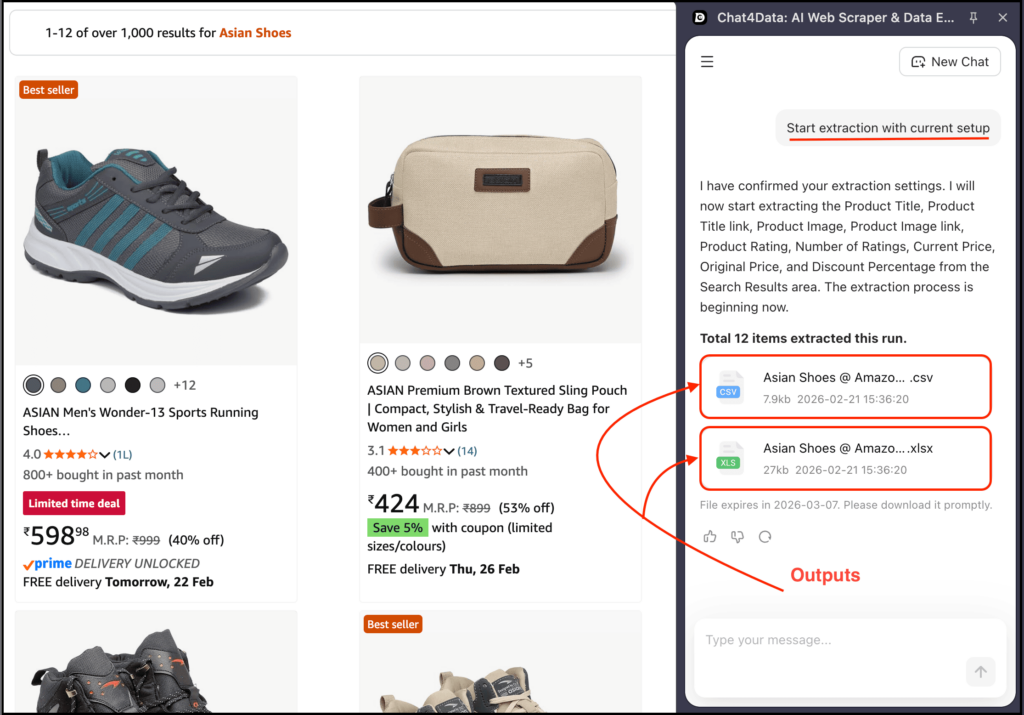The image size is (1024, 715).
Task: Open the Chat4Data hamburger menu
Action: (x=707, y=61)
